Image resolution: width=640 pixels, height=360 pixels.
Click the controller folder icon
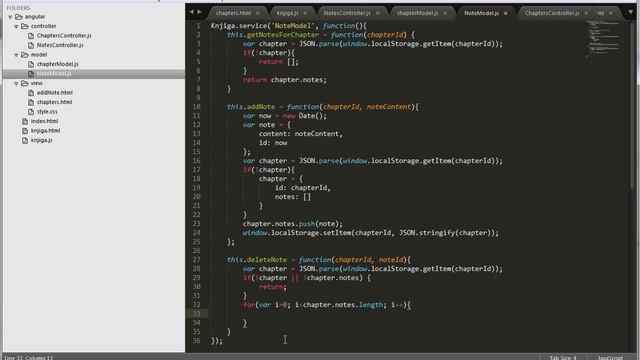coord(25,26)
